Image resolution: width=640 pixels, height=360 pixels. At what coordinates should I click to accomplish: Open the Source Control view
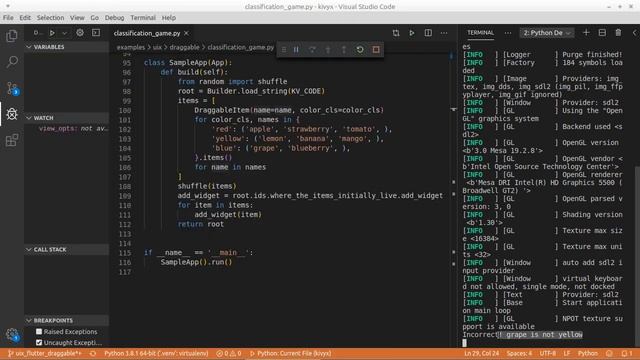pos(12,88)
